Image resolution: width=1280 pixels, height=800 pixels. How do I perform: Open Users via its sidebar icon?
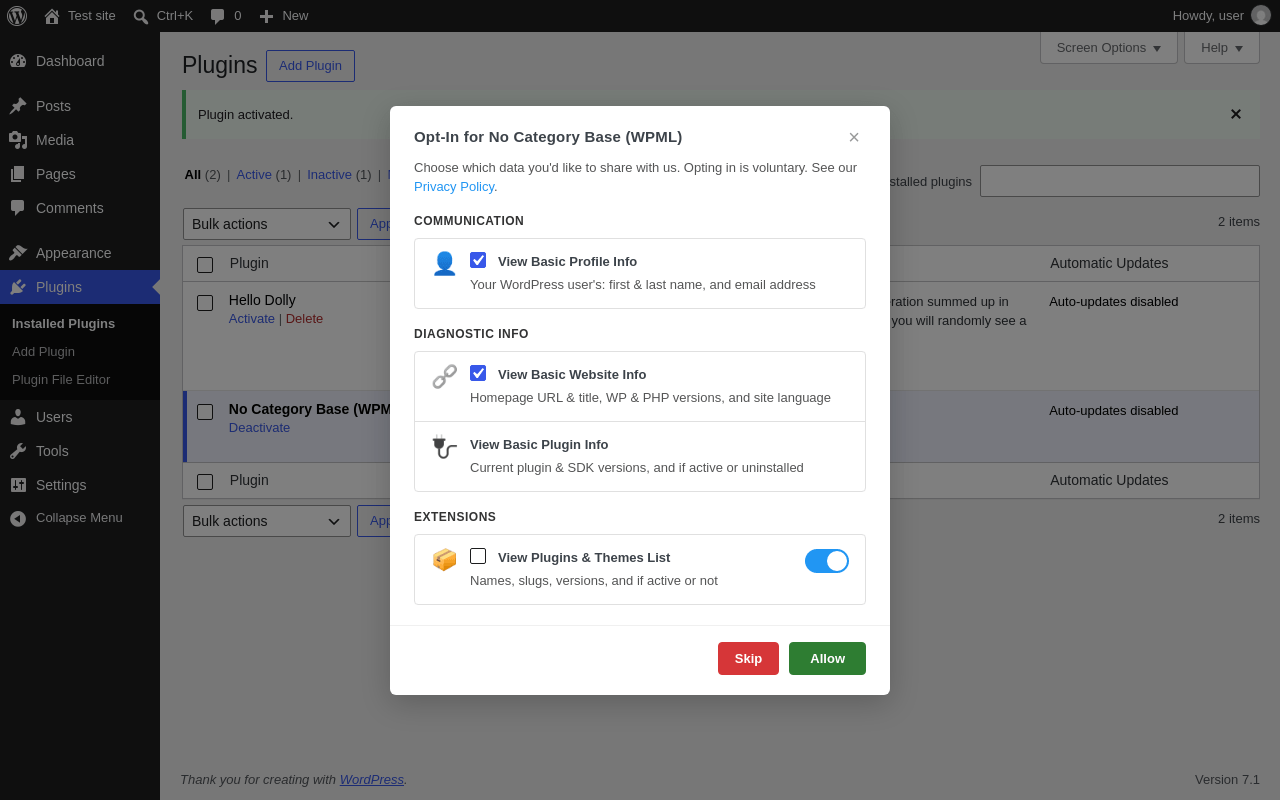coord(18,417)
